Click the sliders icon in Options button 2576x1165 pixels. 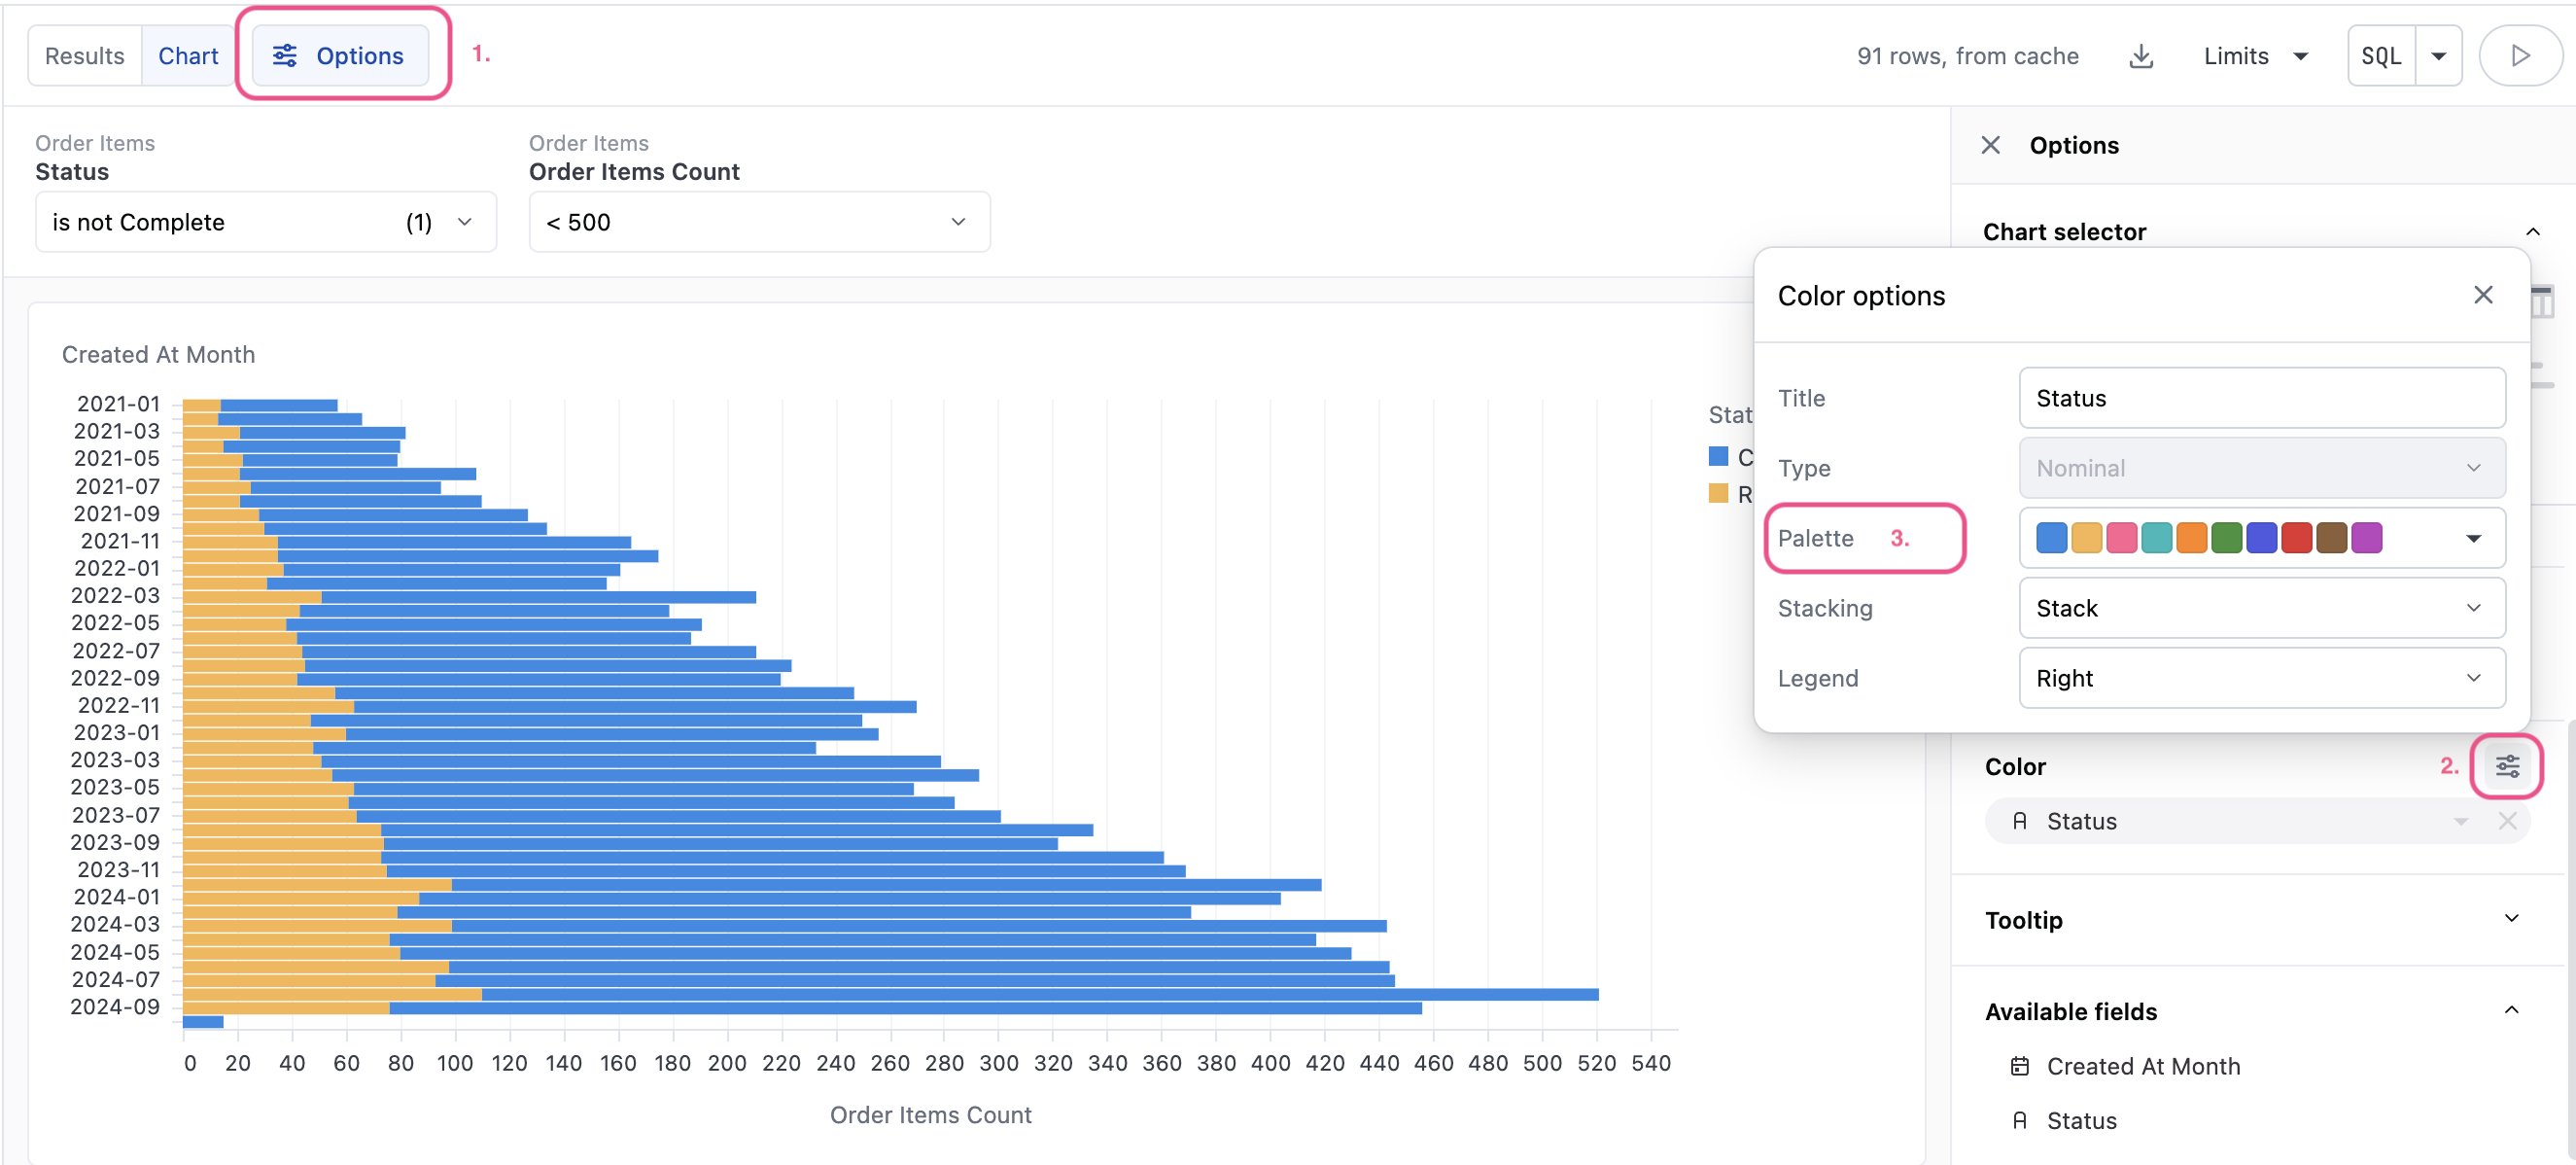(285, 56)
